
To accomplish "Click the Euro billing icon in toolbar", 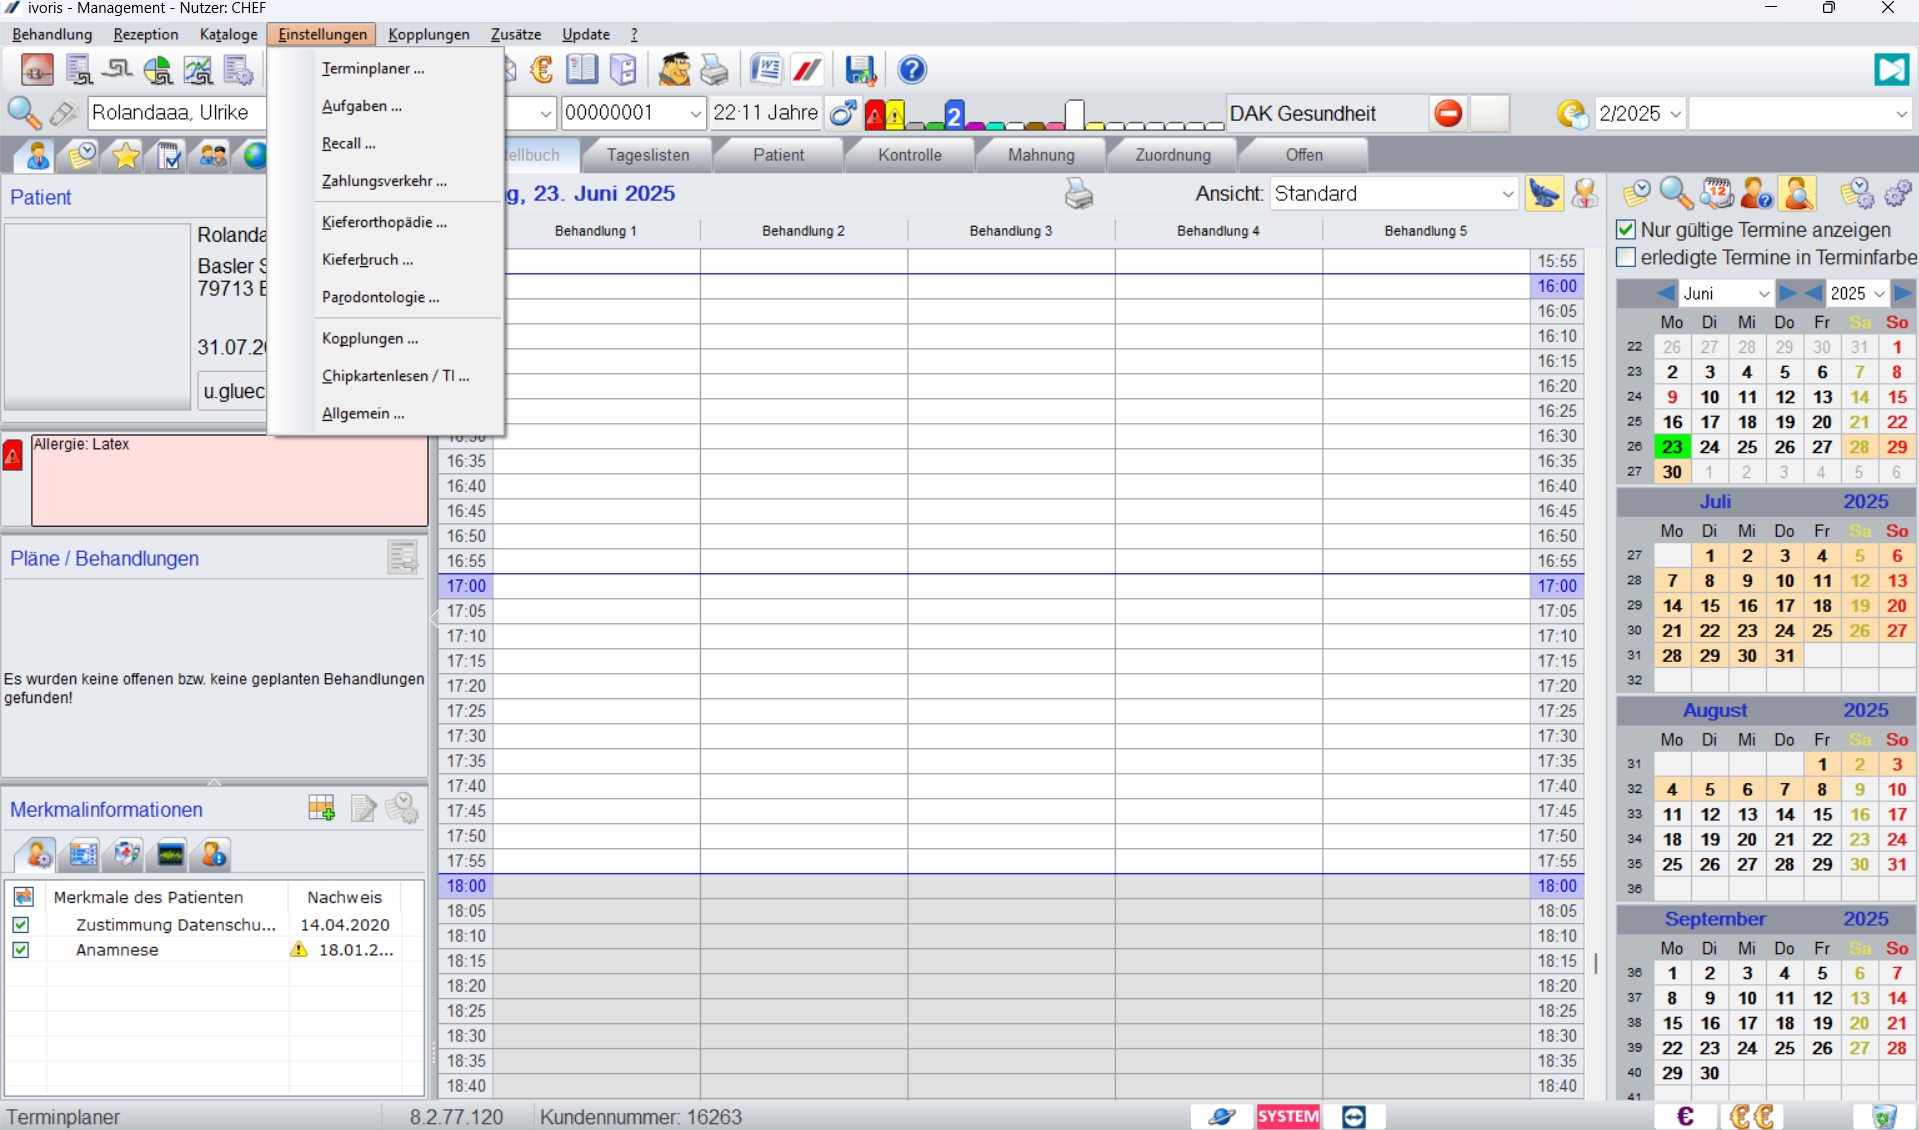I will coord(541,70).
